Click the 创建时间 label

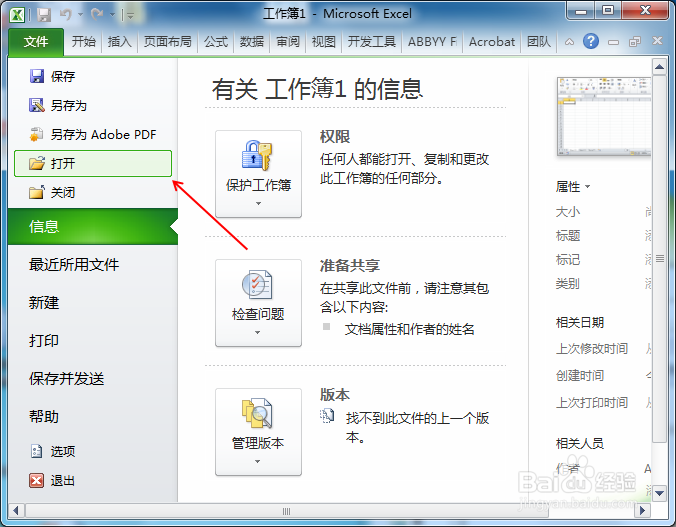(x=579, y=375)
